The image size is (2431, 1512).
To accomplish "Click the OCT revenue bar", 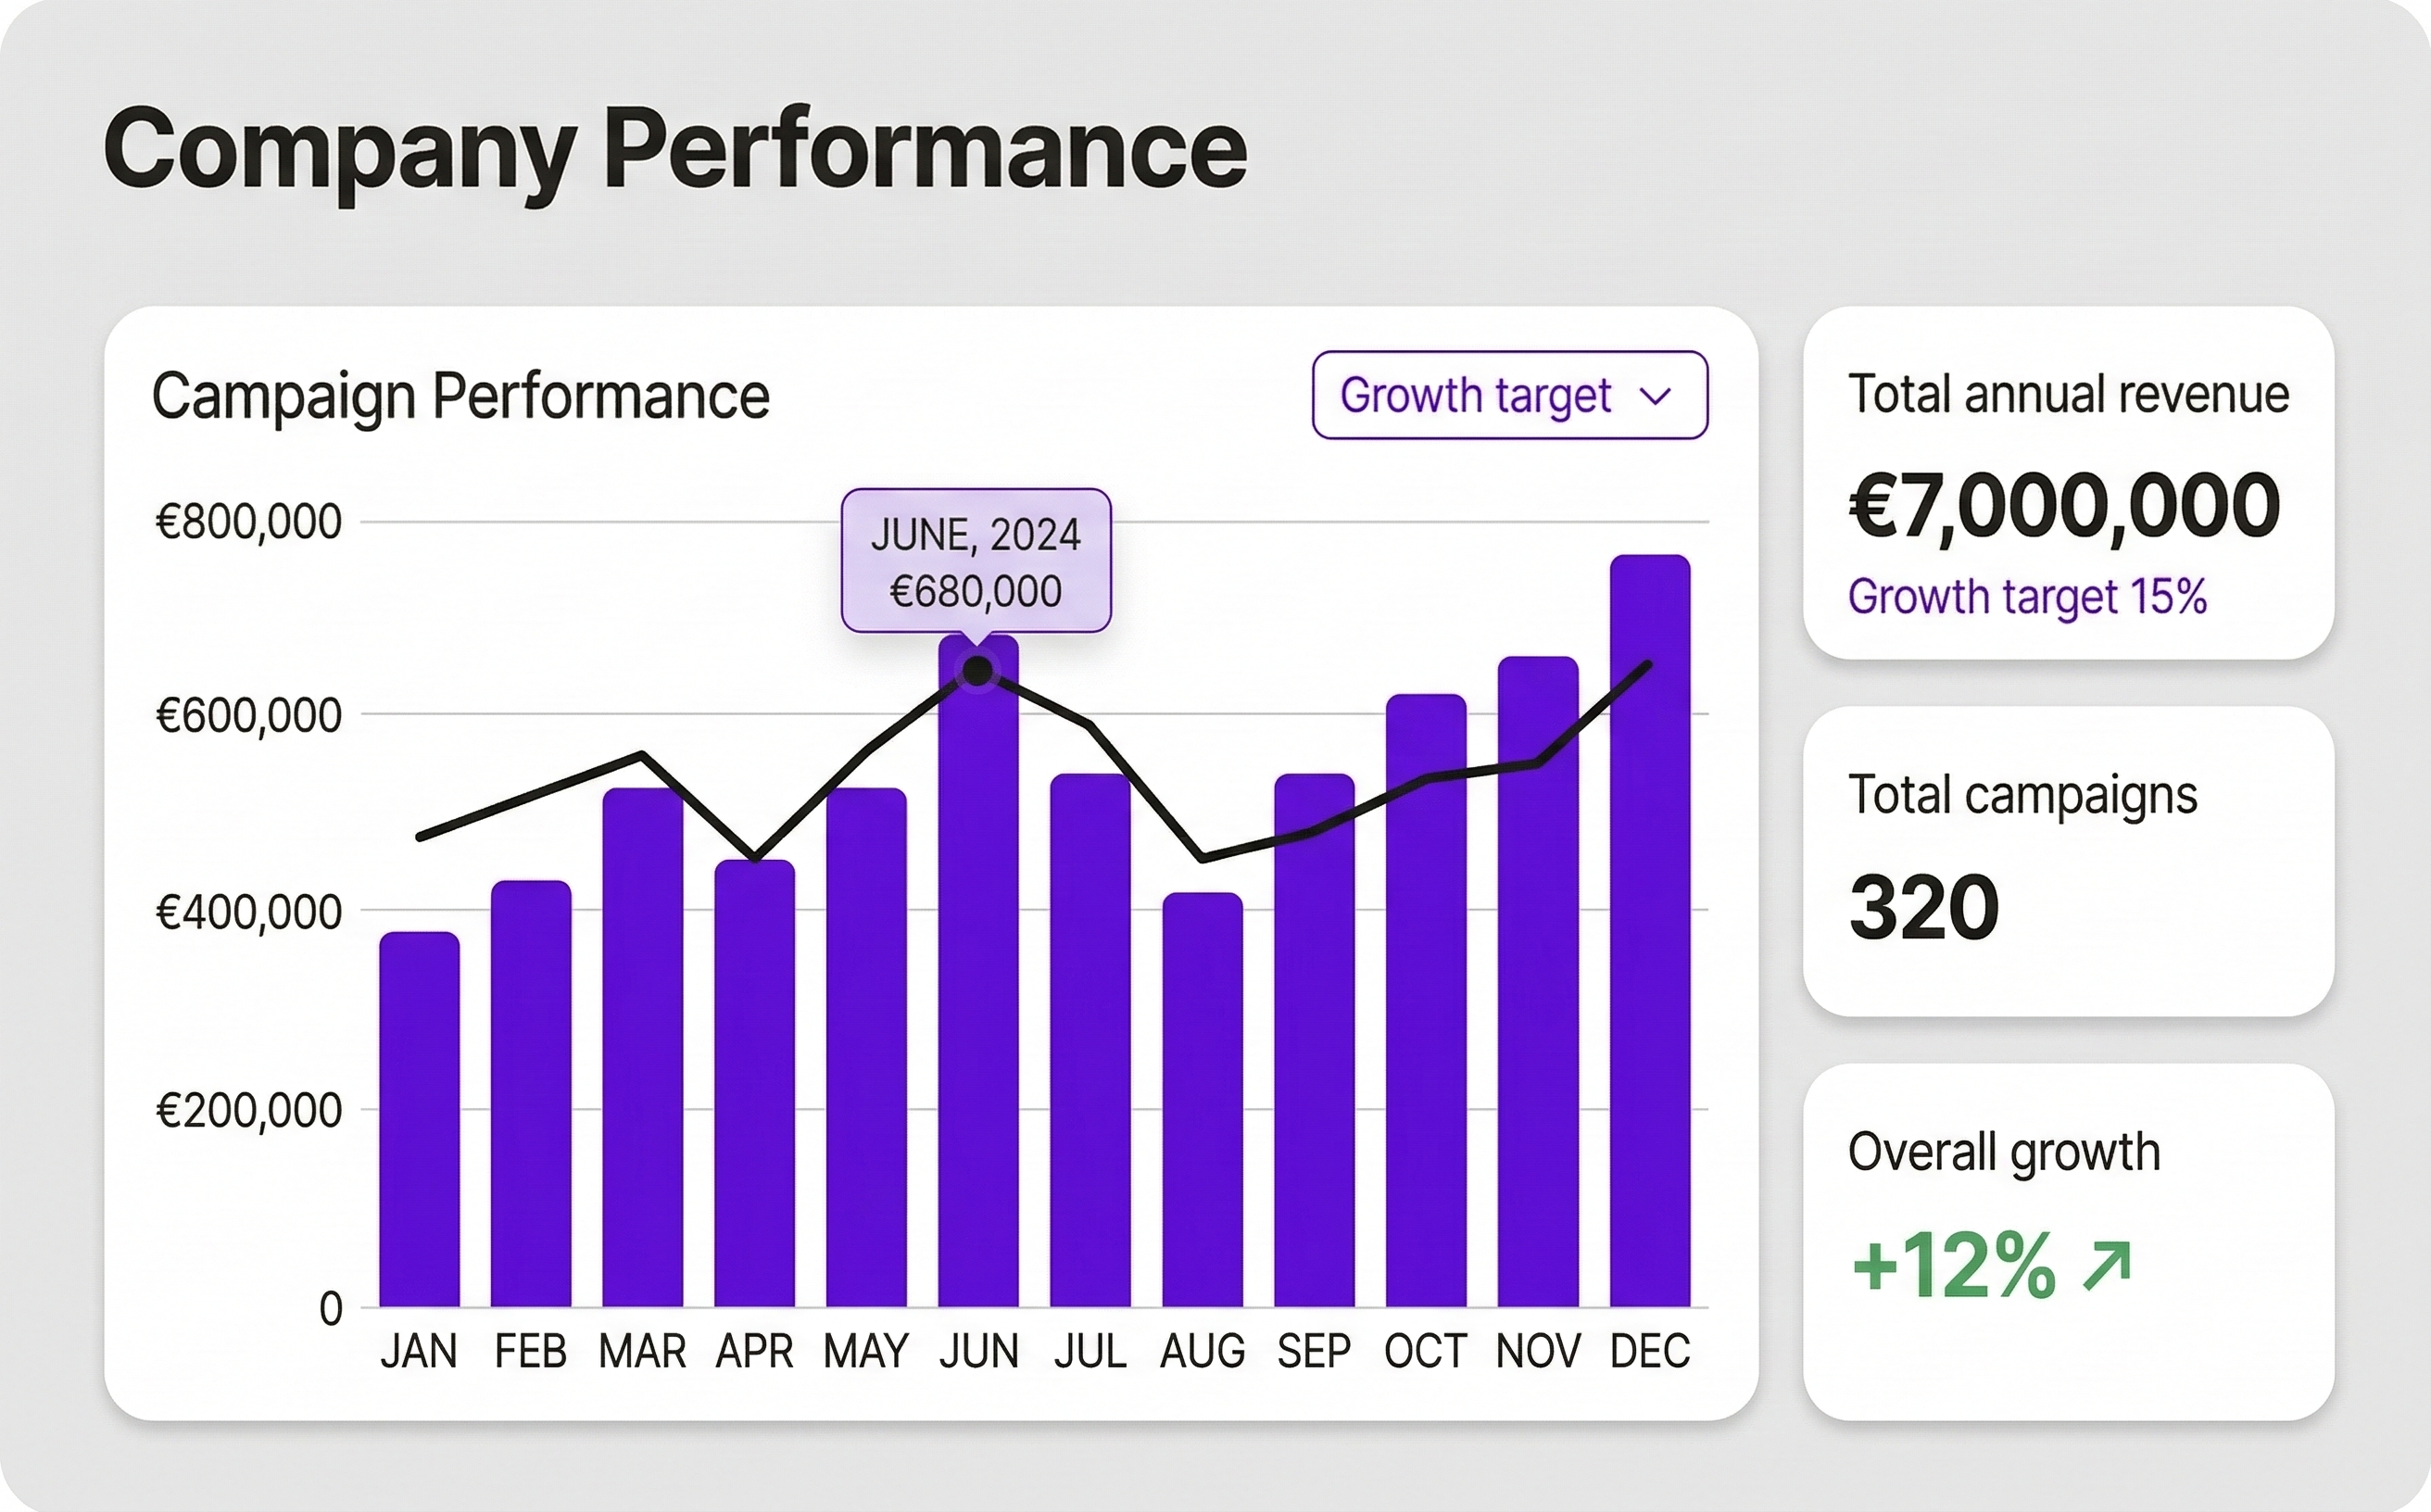I will [x=1426, y=1000].
